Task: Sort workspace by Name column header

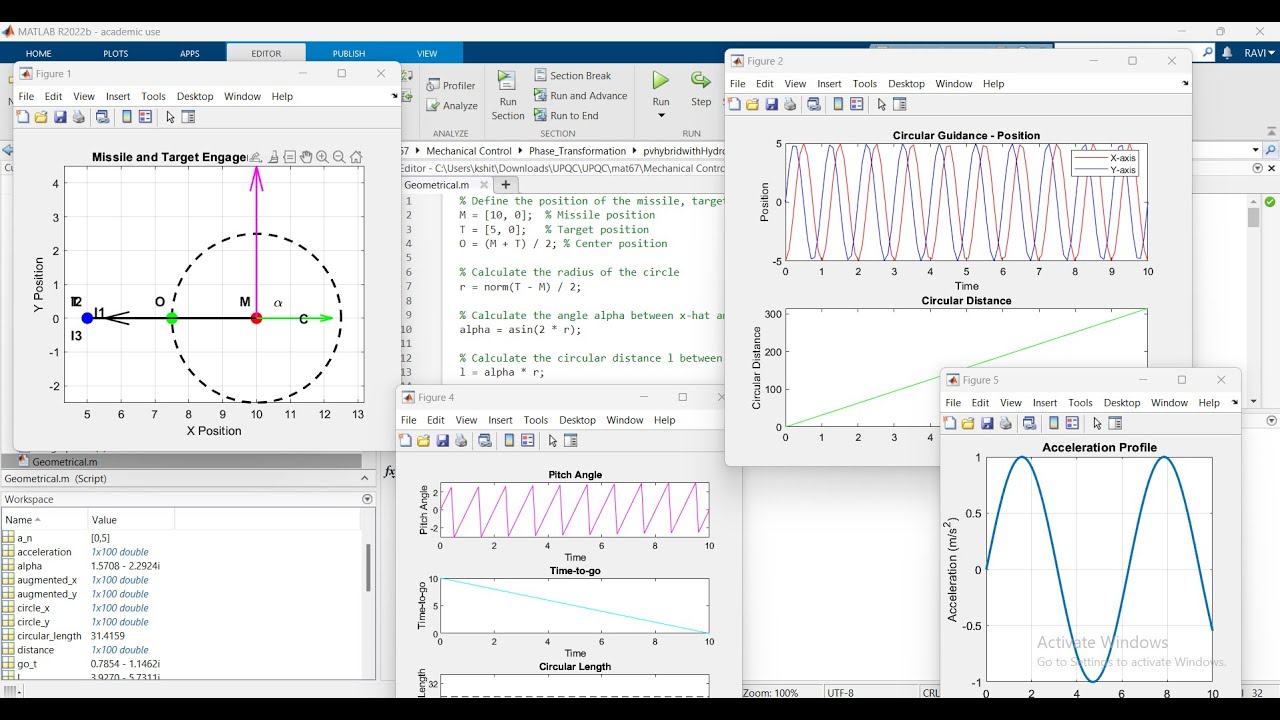Action: pyautogui.click(x=44, y=520)
